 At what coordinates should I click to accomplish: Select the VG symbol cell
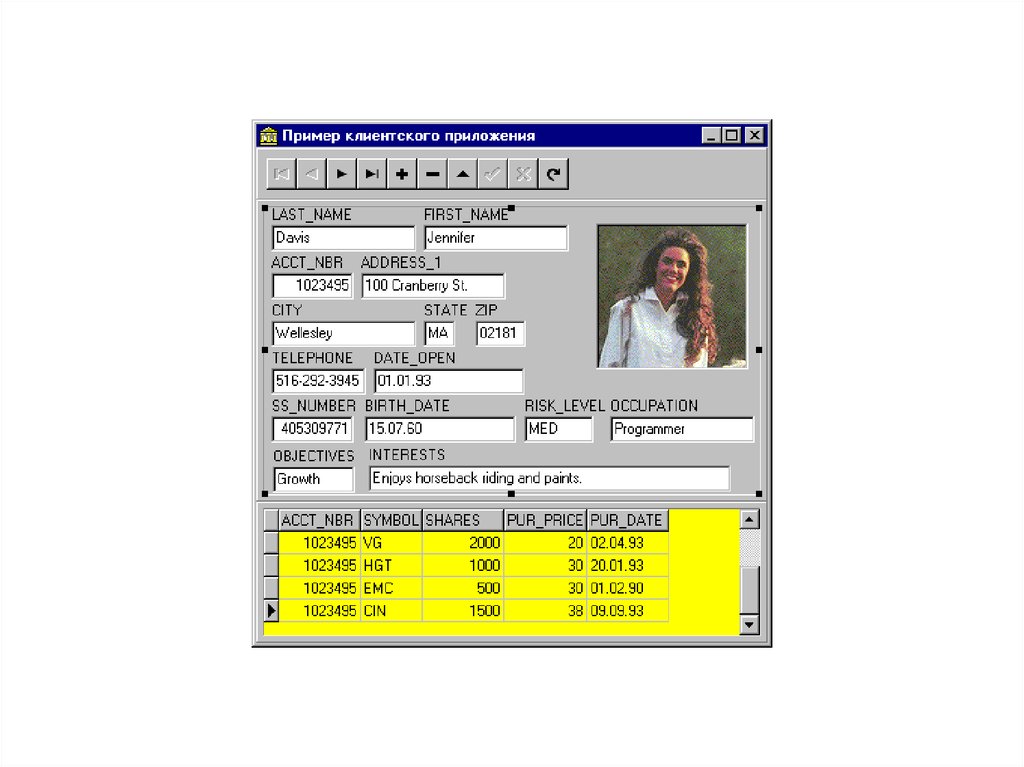[391, 543]
